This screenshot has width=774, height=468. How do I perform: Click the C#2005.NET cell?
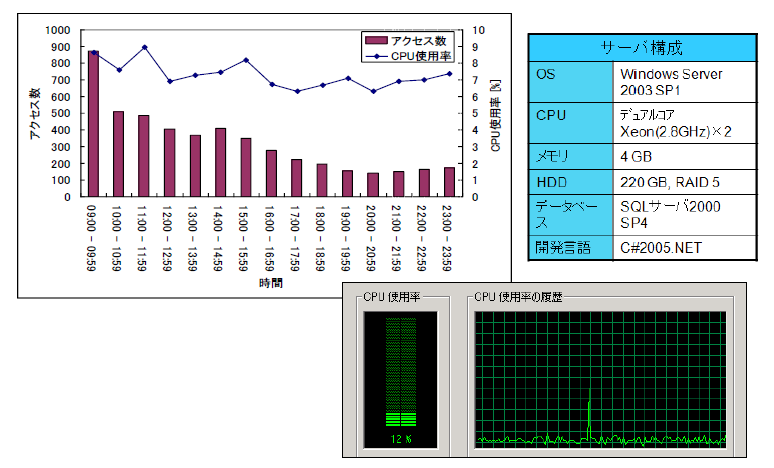click(685, 247)
